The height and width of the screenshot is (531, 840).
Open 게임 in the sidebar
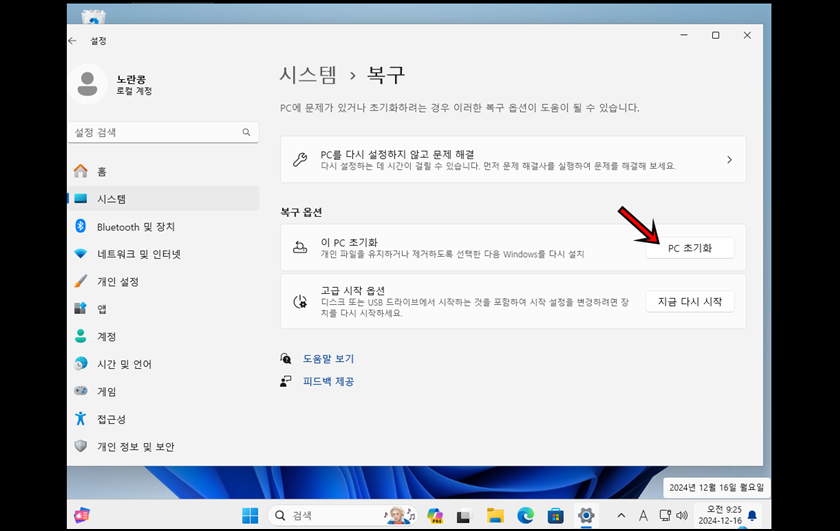pyautogui.click(x=163, y=392)
